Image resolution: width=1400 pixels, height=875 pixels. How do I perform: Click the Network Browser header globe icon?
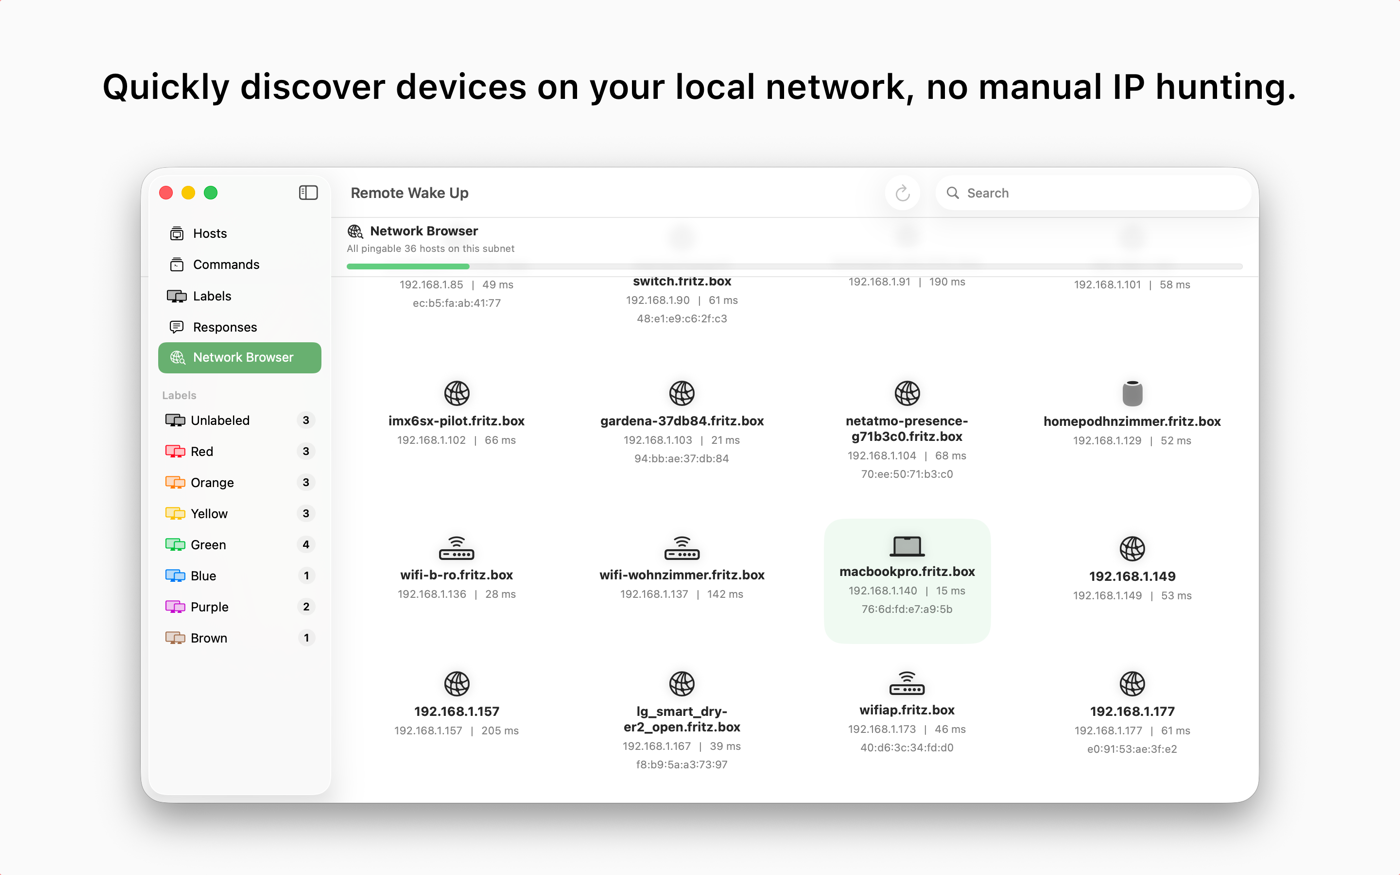coord(355,231)
